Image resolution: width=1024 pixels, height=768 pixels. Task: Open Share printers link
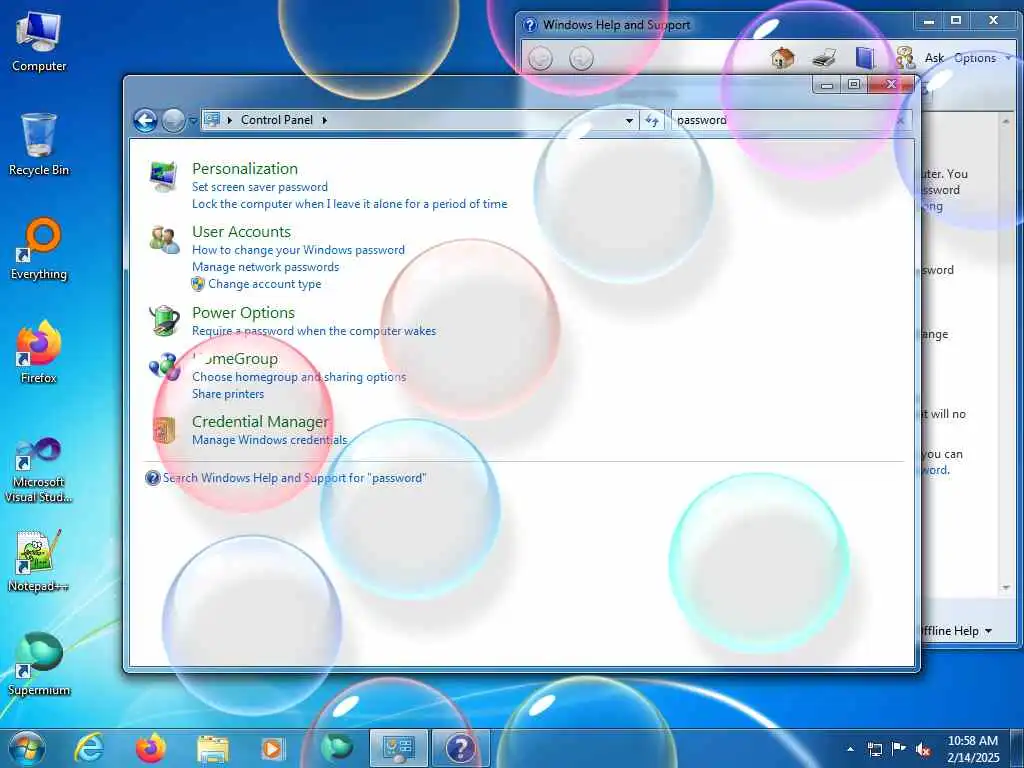click(x=228, y=394)
